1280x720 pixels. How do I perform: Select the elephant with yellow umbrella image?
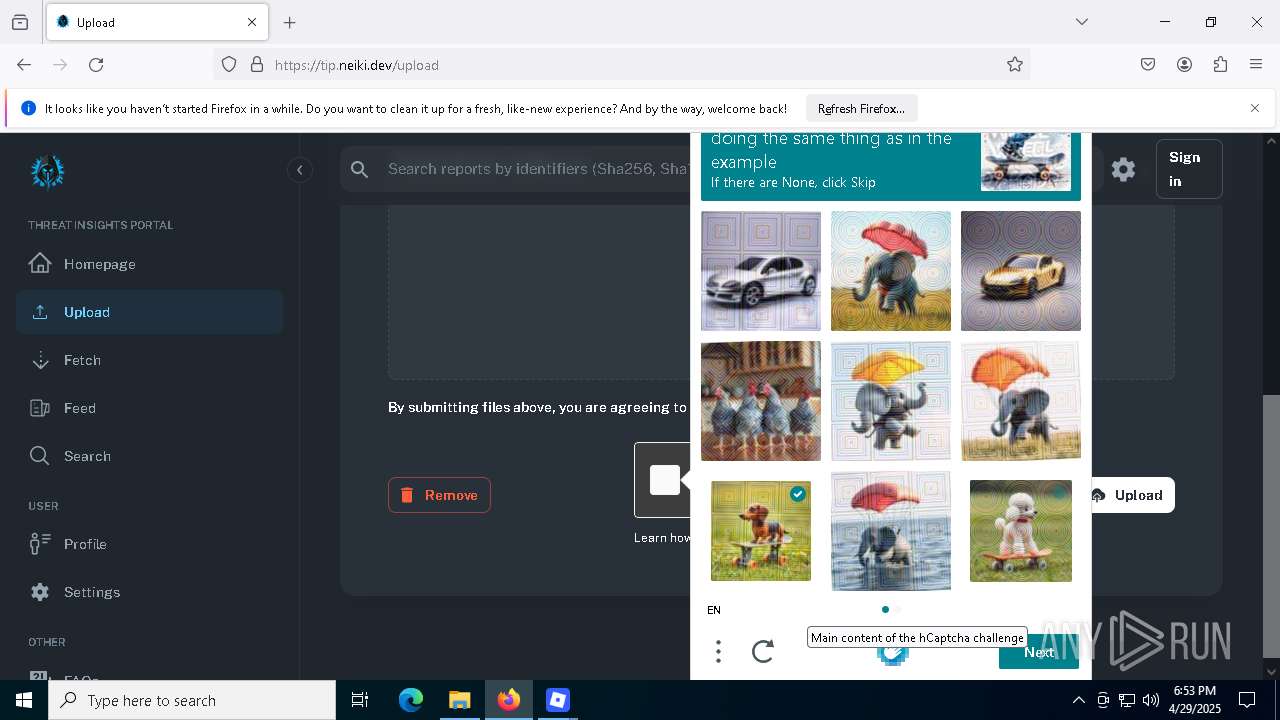pyautogui.click(x=891, y=401)
